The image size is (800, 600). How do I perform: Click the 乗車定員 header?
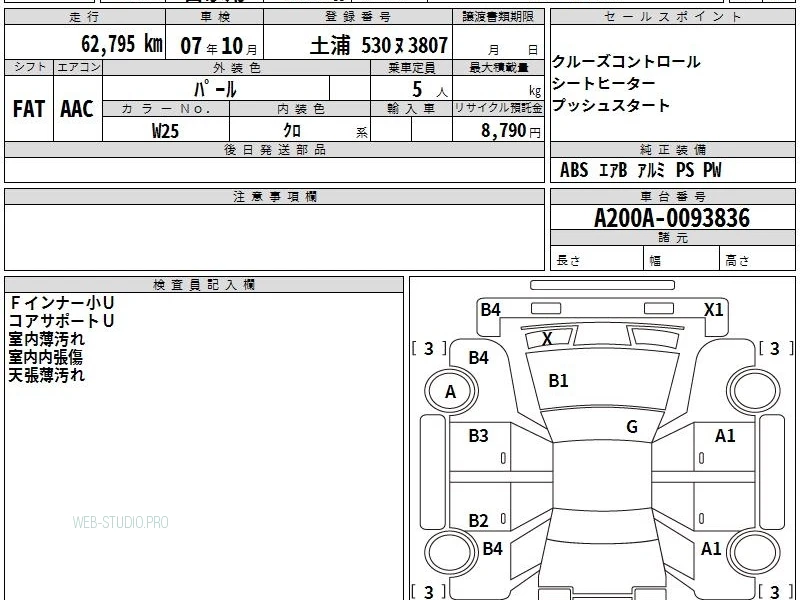[411, 67]
